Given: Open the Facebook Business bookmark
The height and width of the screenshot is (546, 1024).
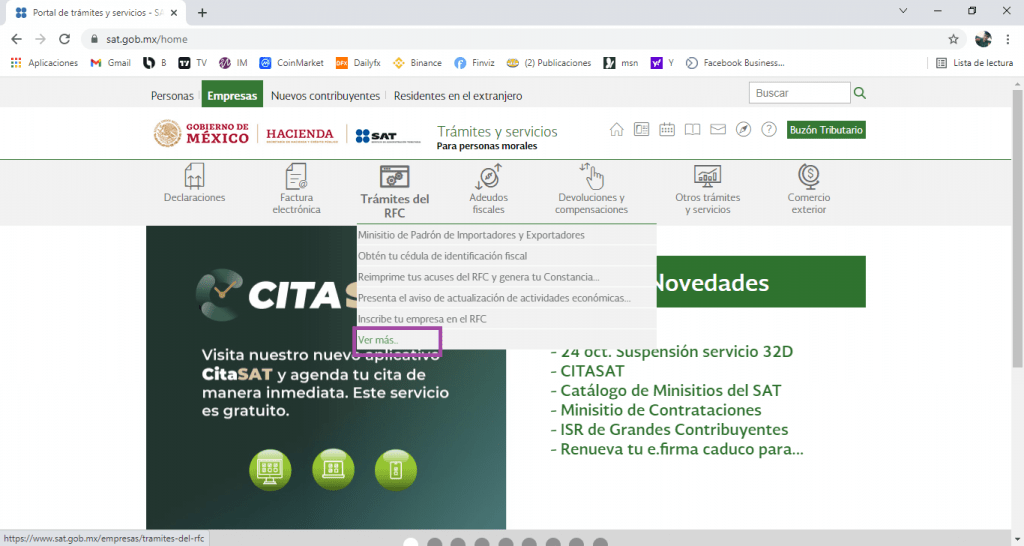Looking at the screenshot, I should [x=735, y=63].
